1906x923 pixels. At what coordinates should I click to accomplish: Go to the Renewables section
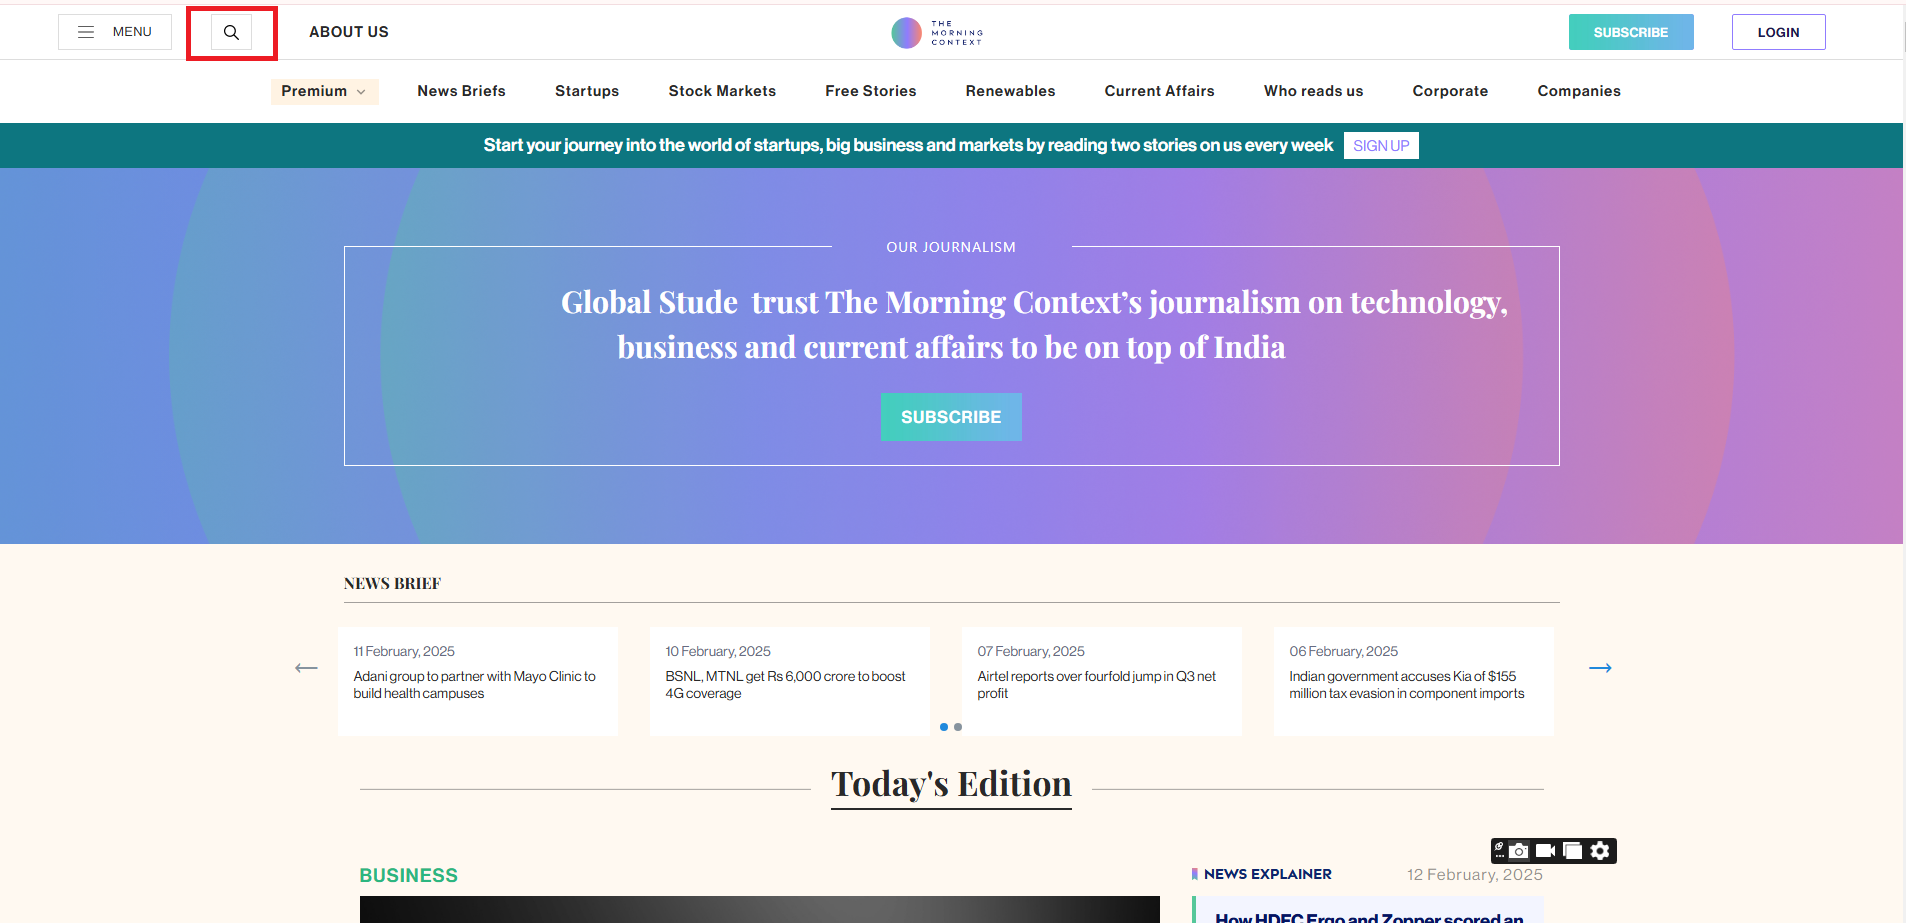point(1010,91)
